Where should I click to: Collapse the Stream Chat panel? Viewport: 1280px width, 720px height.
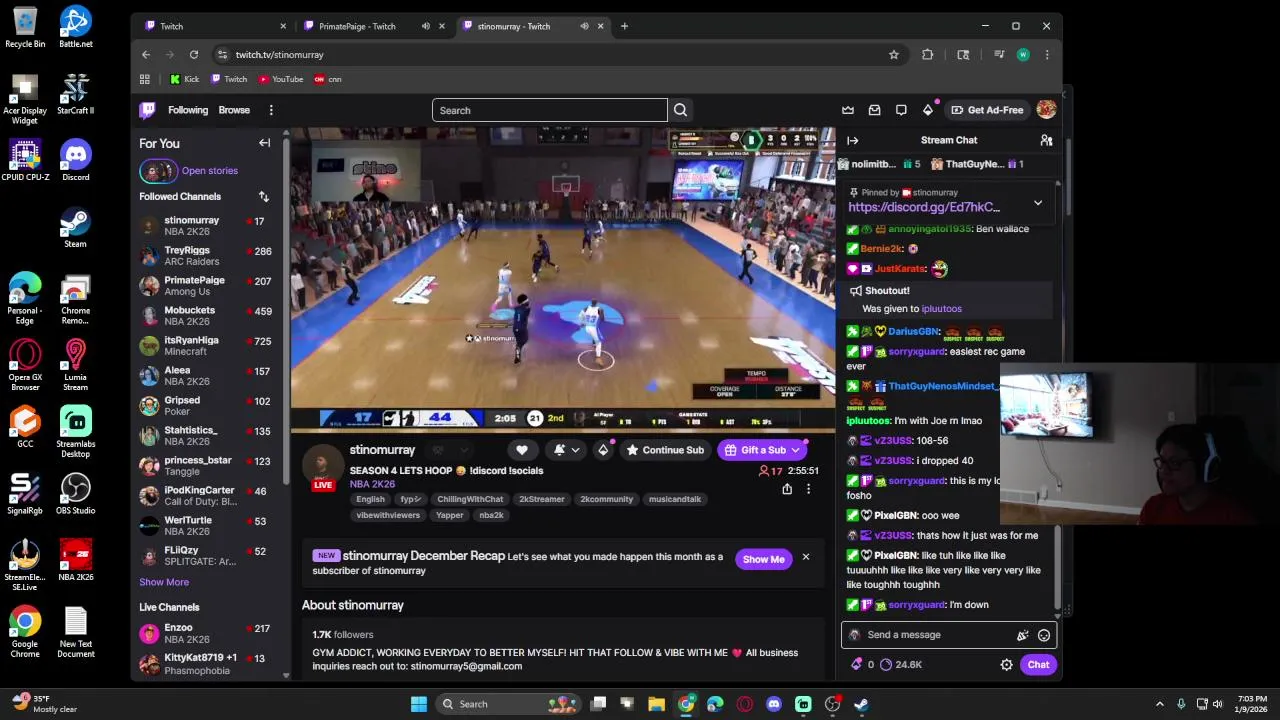(853, 140)
